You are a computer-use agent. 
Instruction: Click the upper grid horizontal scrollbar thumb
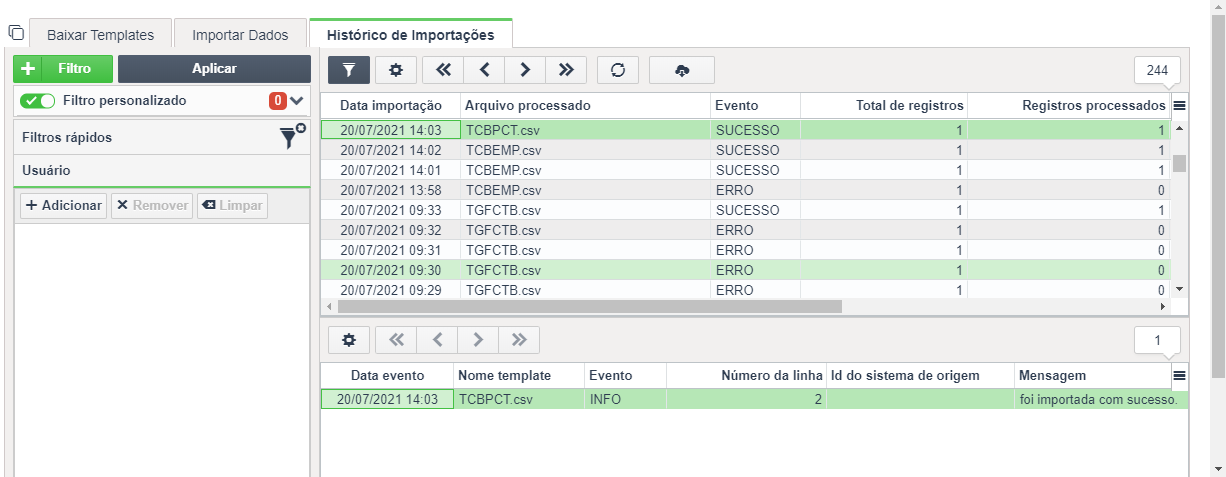(590, 306)
